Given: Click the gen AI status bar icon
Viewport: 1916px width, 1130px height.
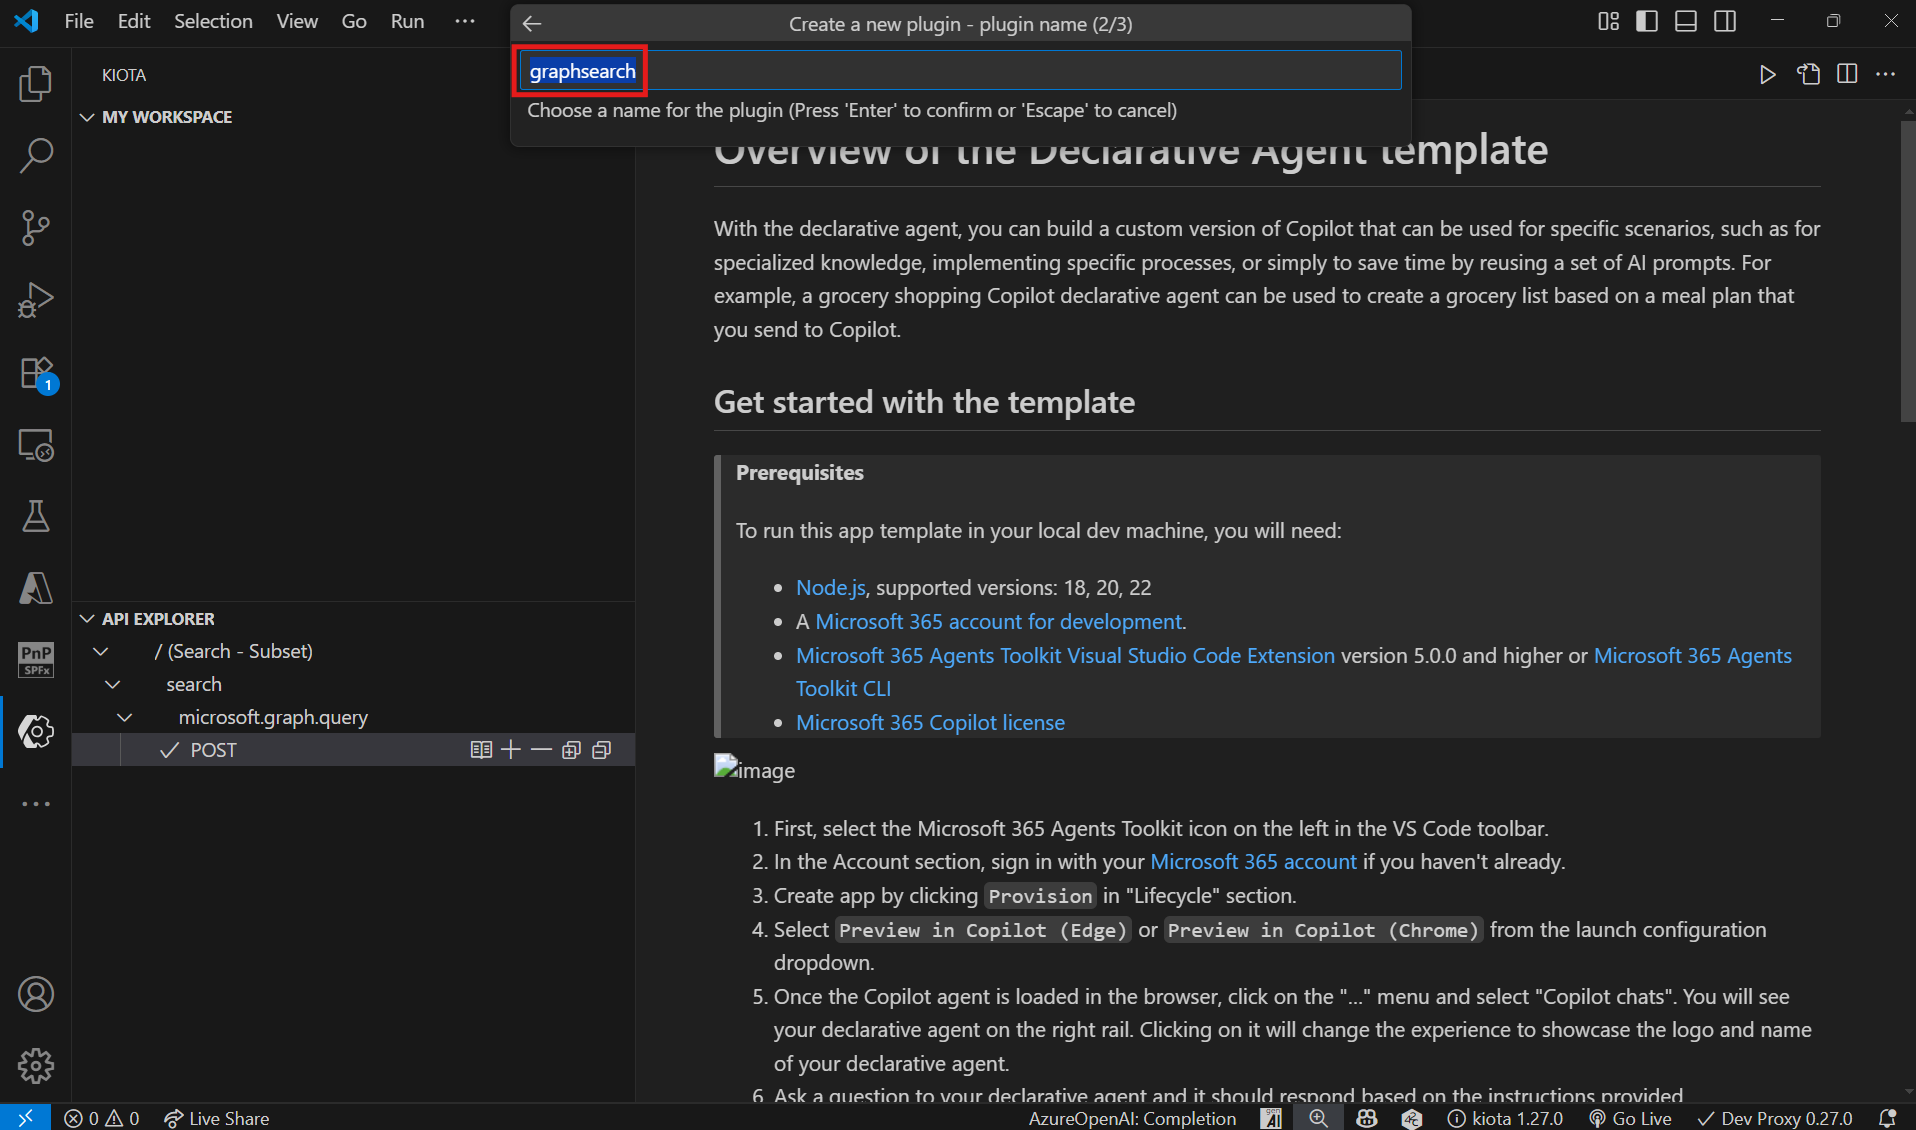Looking at the screenshot, I should coord(1272,1118).
